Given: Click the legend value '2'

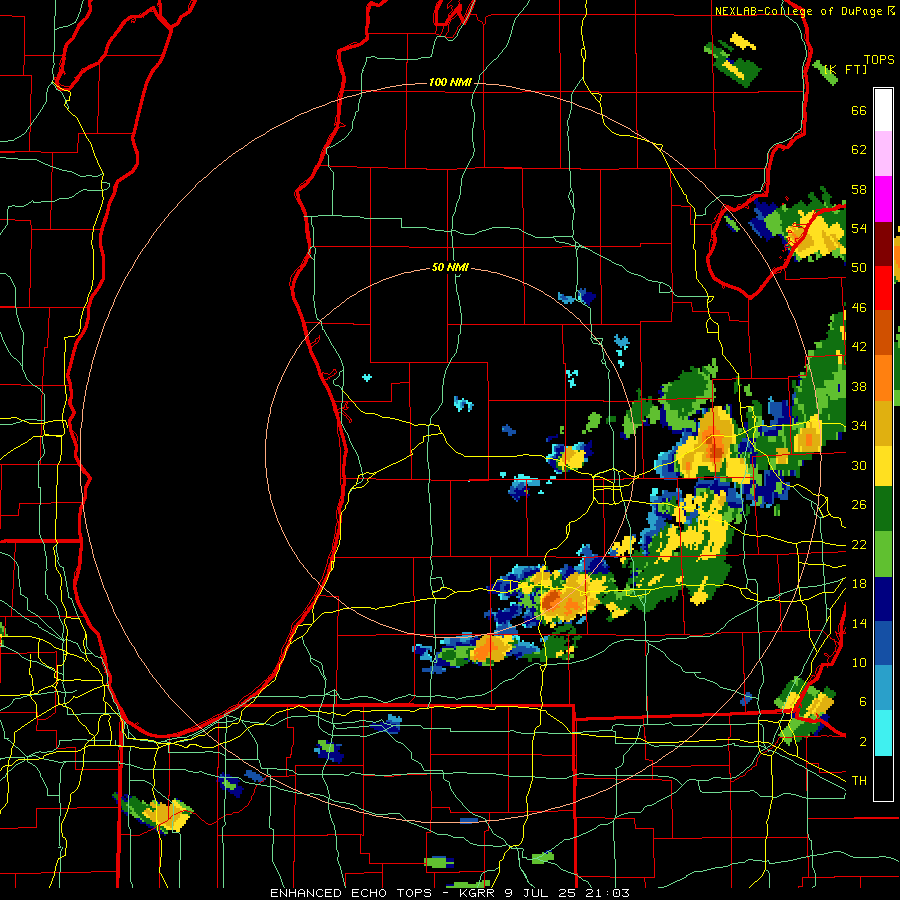Looking at the screenshot, I should pos(863,742).
